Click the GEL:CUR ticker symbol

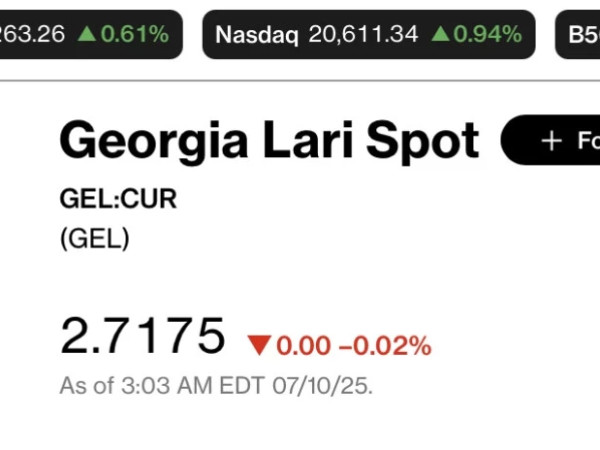click(118, 199)
